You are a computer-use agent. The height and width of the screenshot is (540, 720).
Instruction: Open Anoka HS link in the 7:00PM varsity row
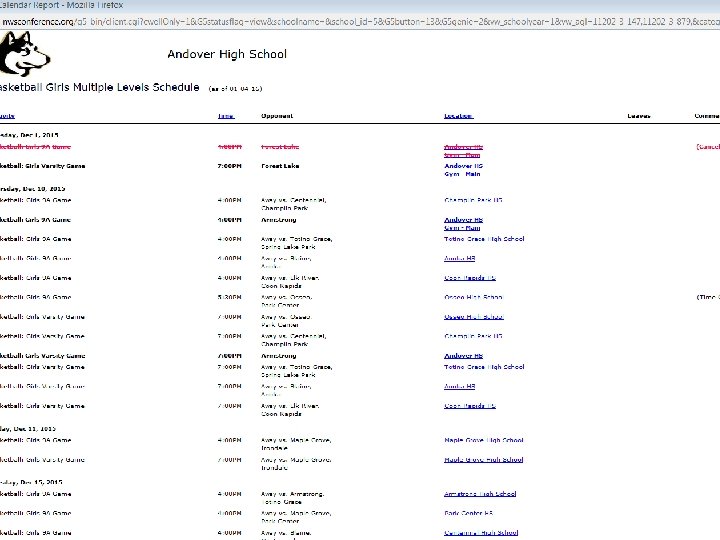[x=459, y=387]
